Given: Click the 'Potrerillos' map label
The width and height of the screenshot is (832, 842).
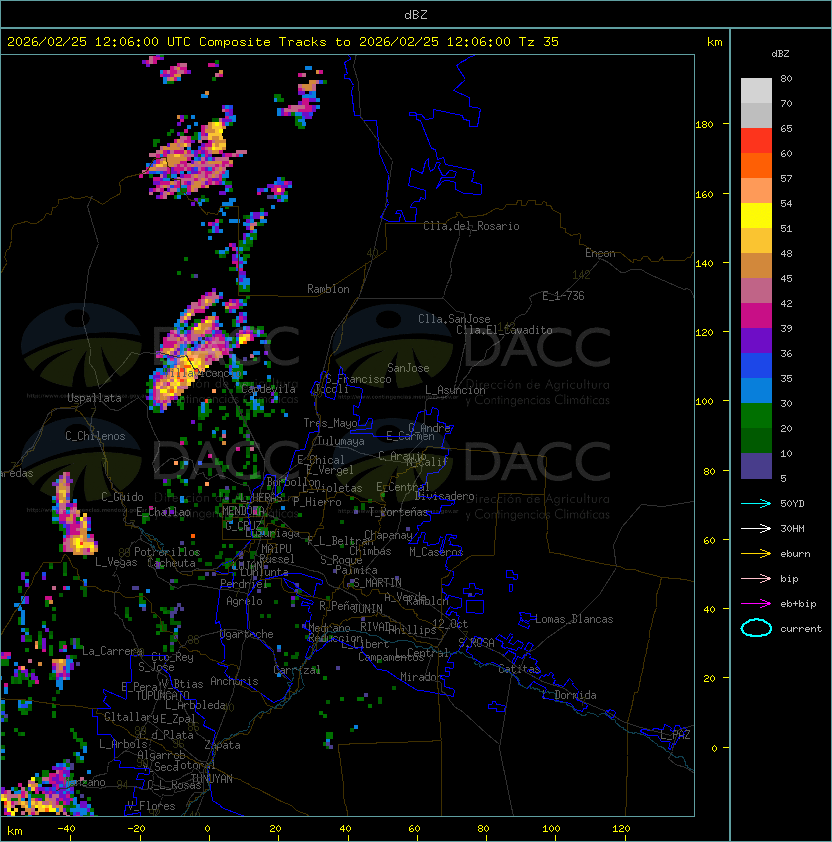Looking at the screenshot, I should pyautogui.click(x=167, y=552).
